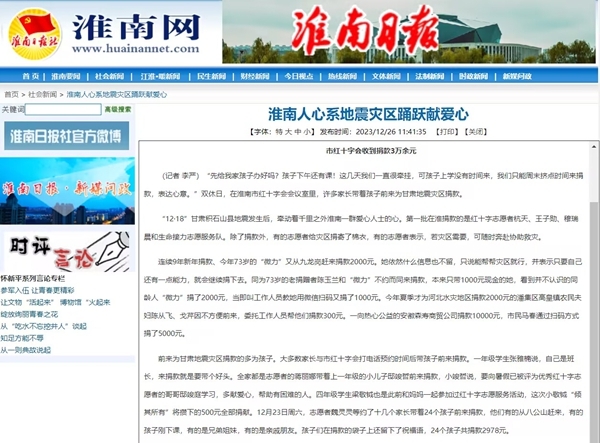Open the 民生新闻 navigation item
This screenshot has width=600, height=443.
(211, 76)
